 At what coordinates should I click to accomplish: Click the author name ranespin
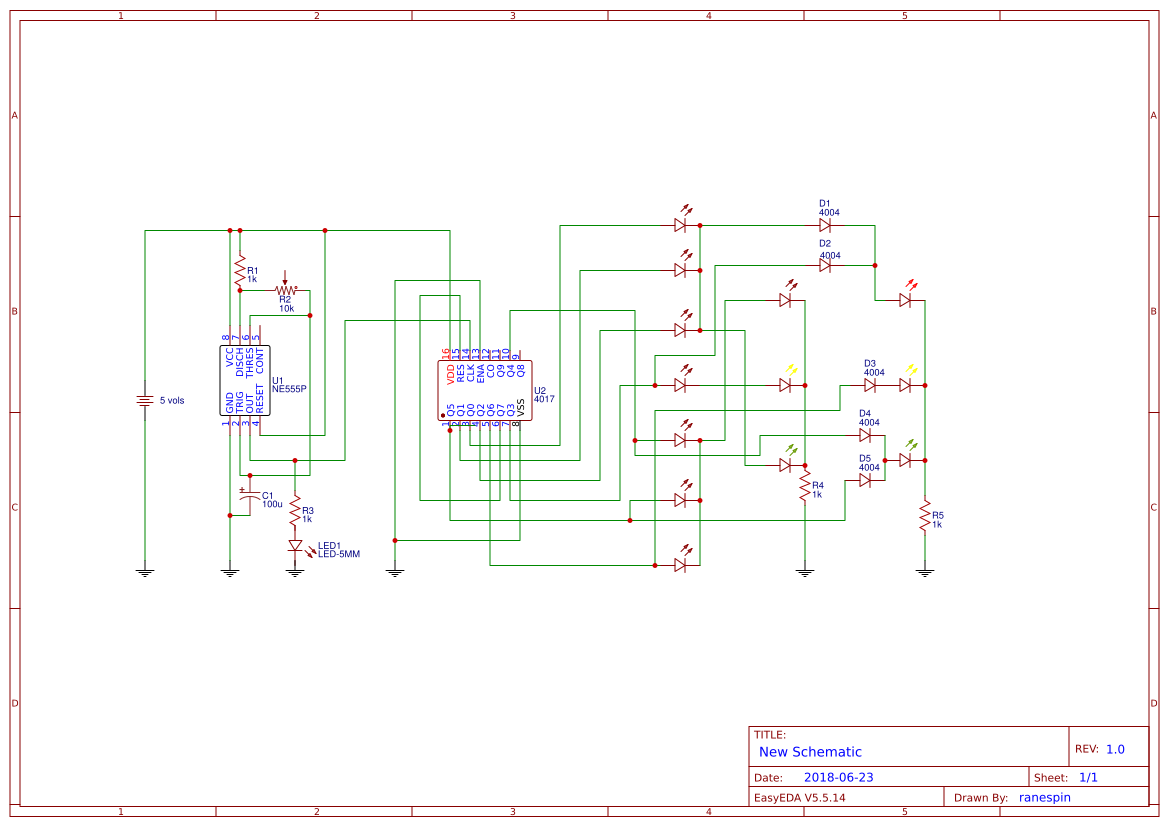(1044, 797)
